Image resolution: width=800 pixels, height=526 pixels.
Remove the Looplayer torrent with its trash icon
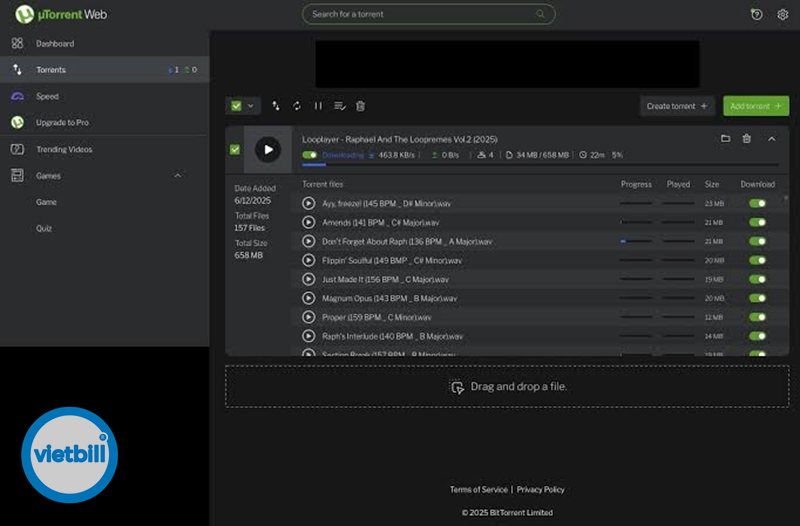pos(746,138)
